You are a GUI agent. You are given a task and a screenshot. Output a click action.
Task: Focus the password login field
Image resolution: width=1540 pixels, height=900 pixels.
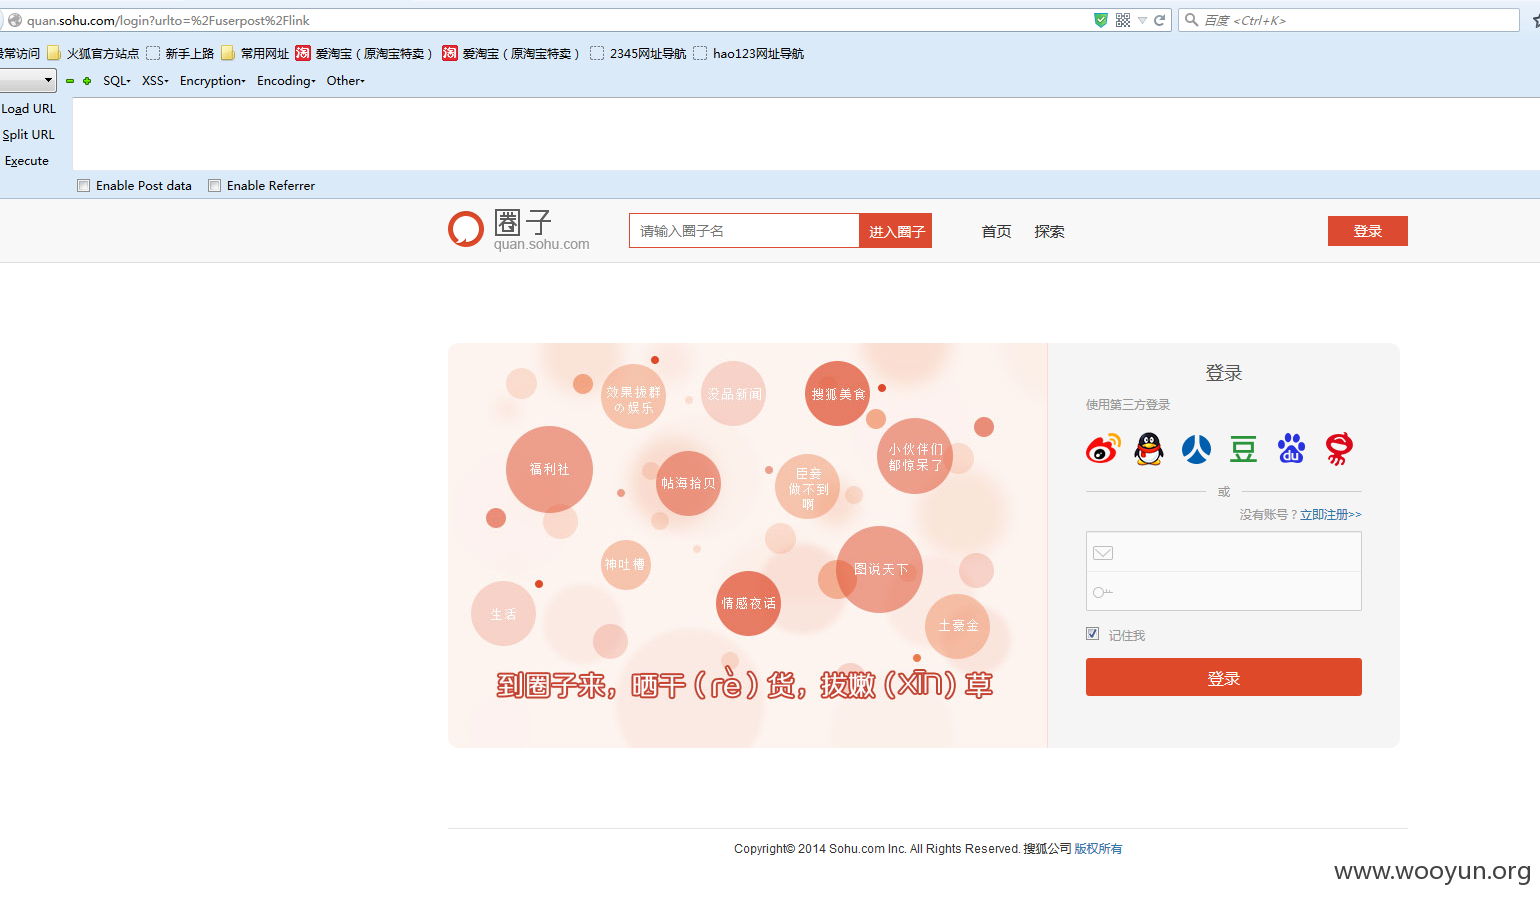(1224, 591)
